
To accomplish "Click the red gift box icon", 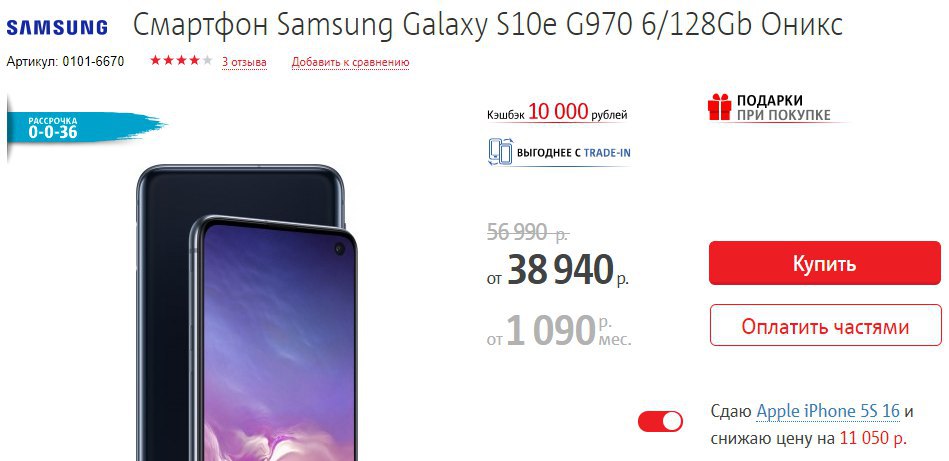I will coord(719,107).
